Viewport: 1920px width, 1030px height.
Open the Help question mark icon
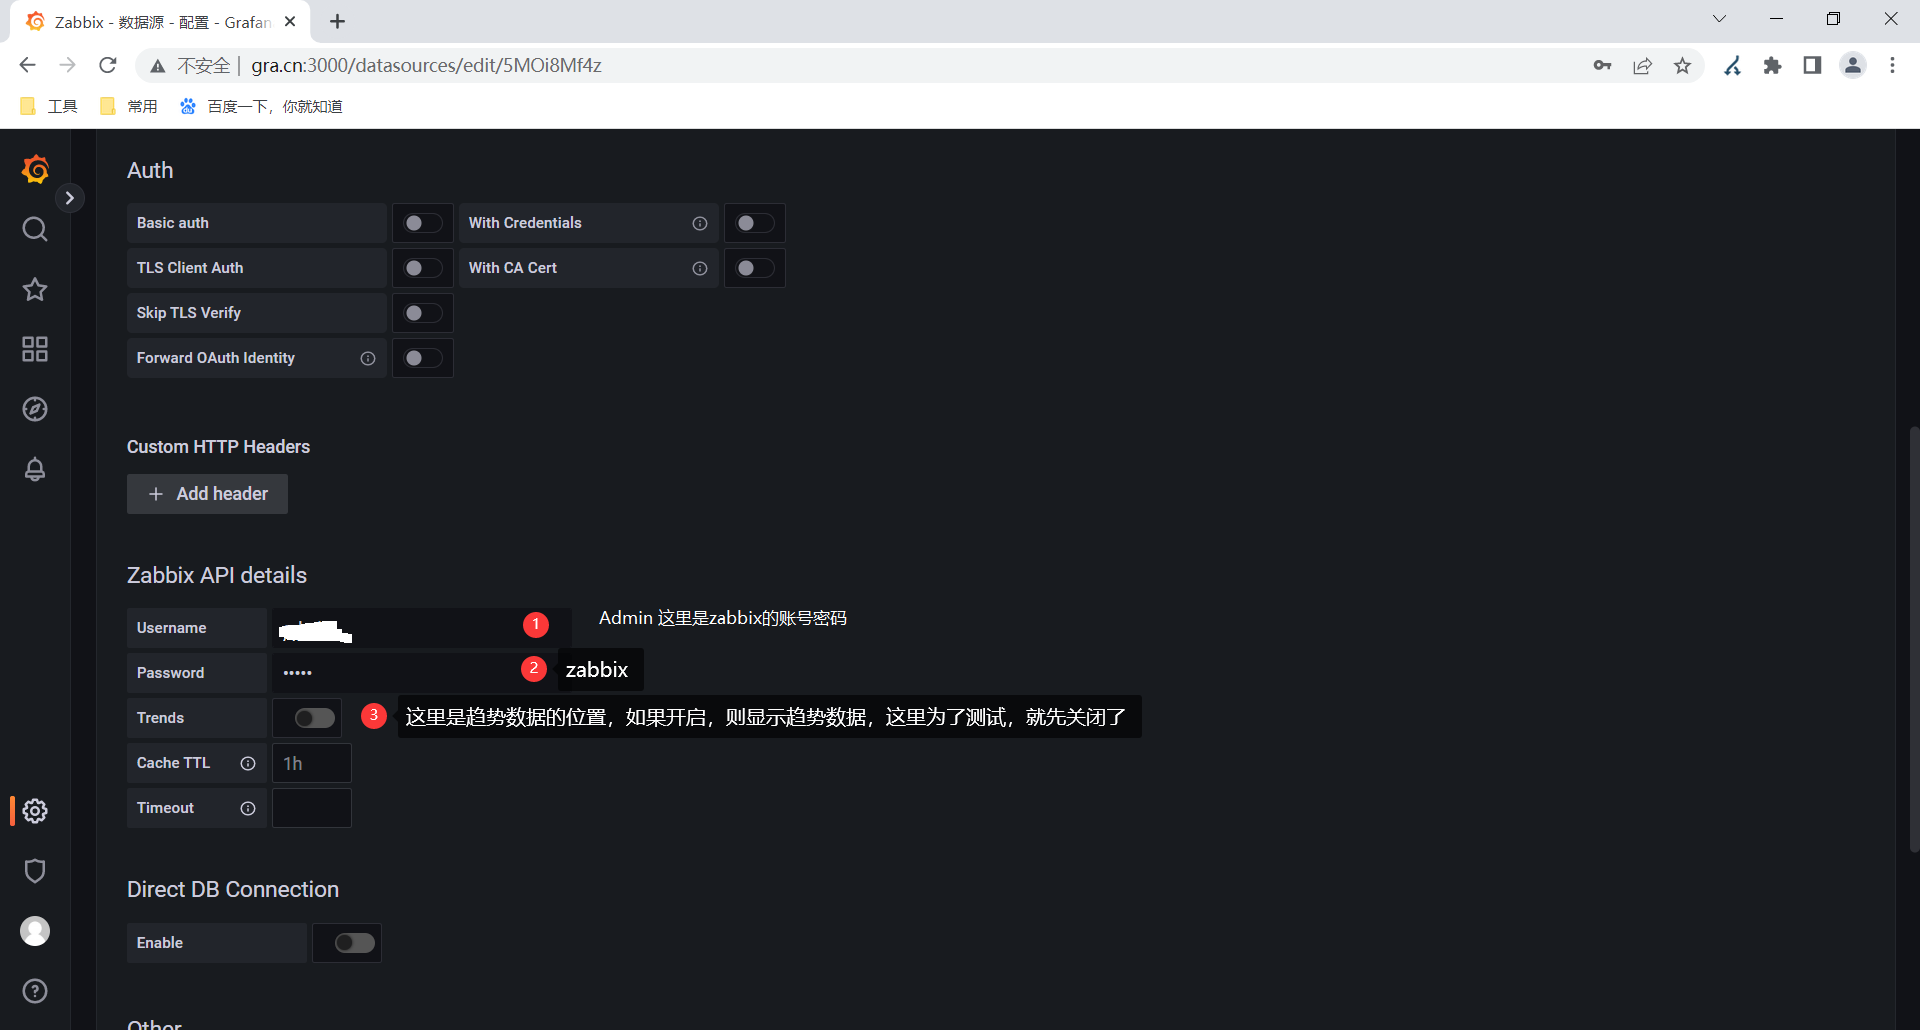coord(35,991)
